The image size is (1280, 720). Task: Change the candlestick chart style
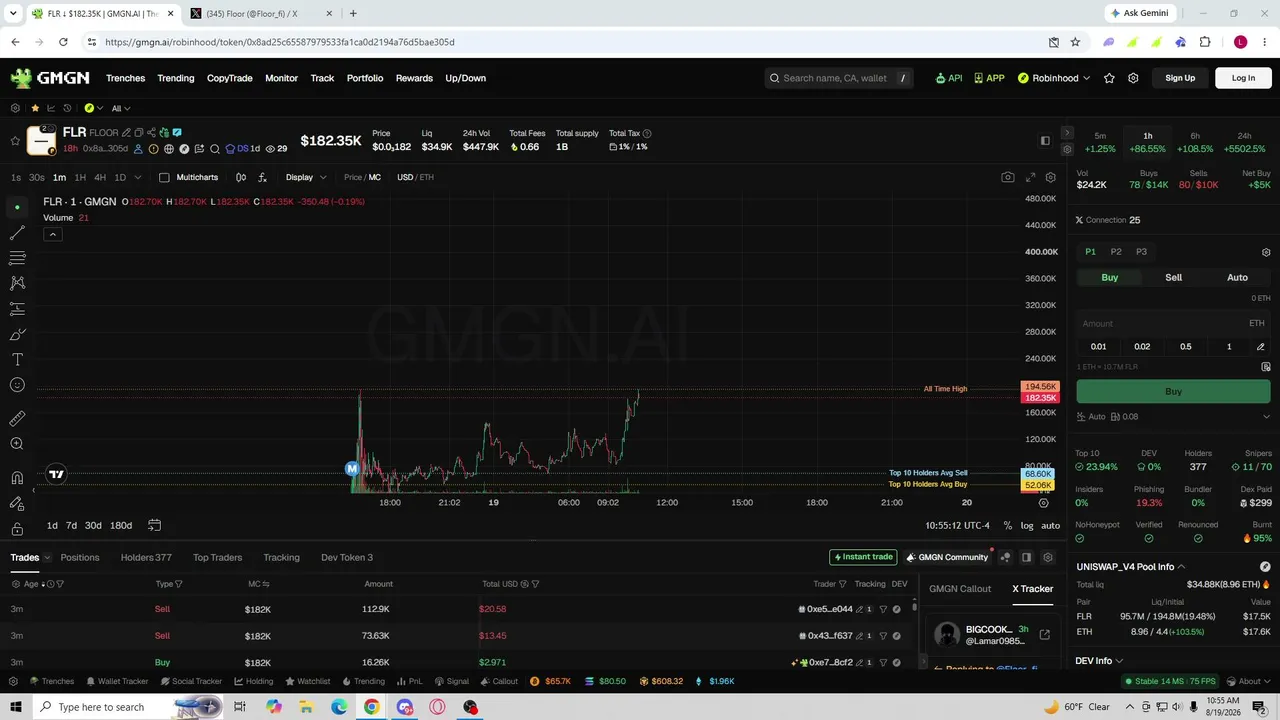coord(241,177)
